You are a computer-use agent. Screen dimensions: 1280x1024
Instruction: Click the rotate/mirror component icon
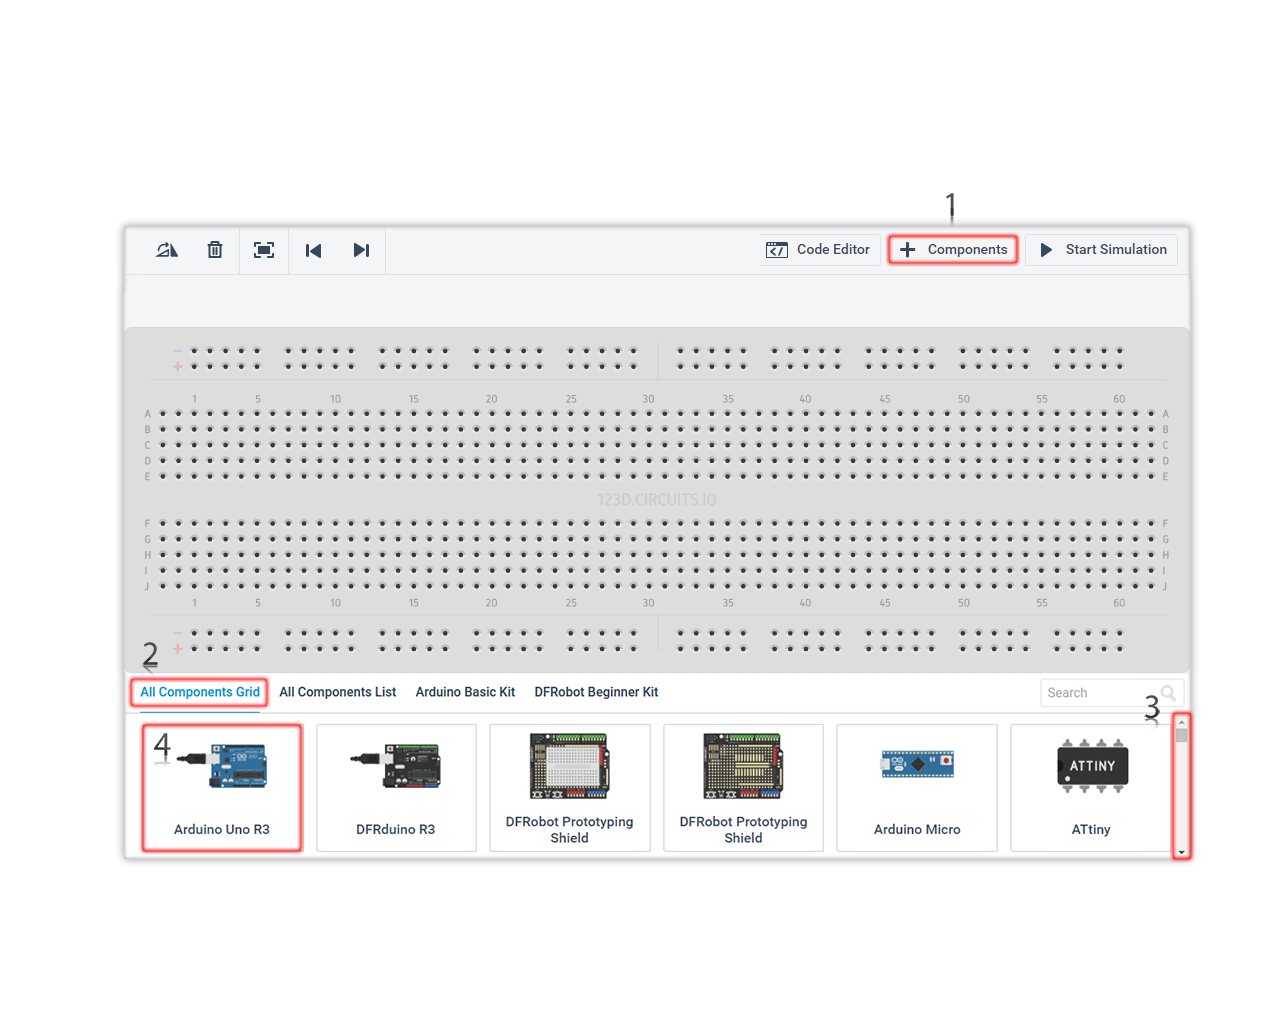click(166, 250)
